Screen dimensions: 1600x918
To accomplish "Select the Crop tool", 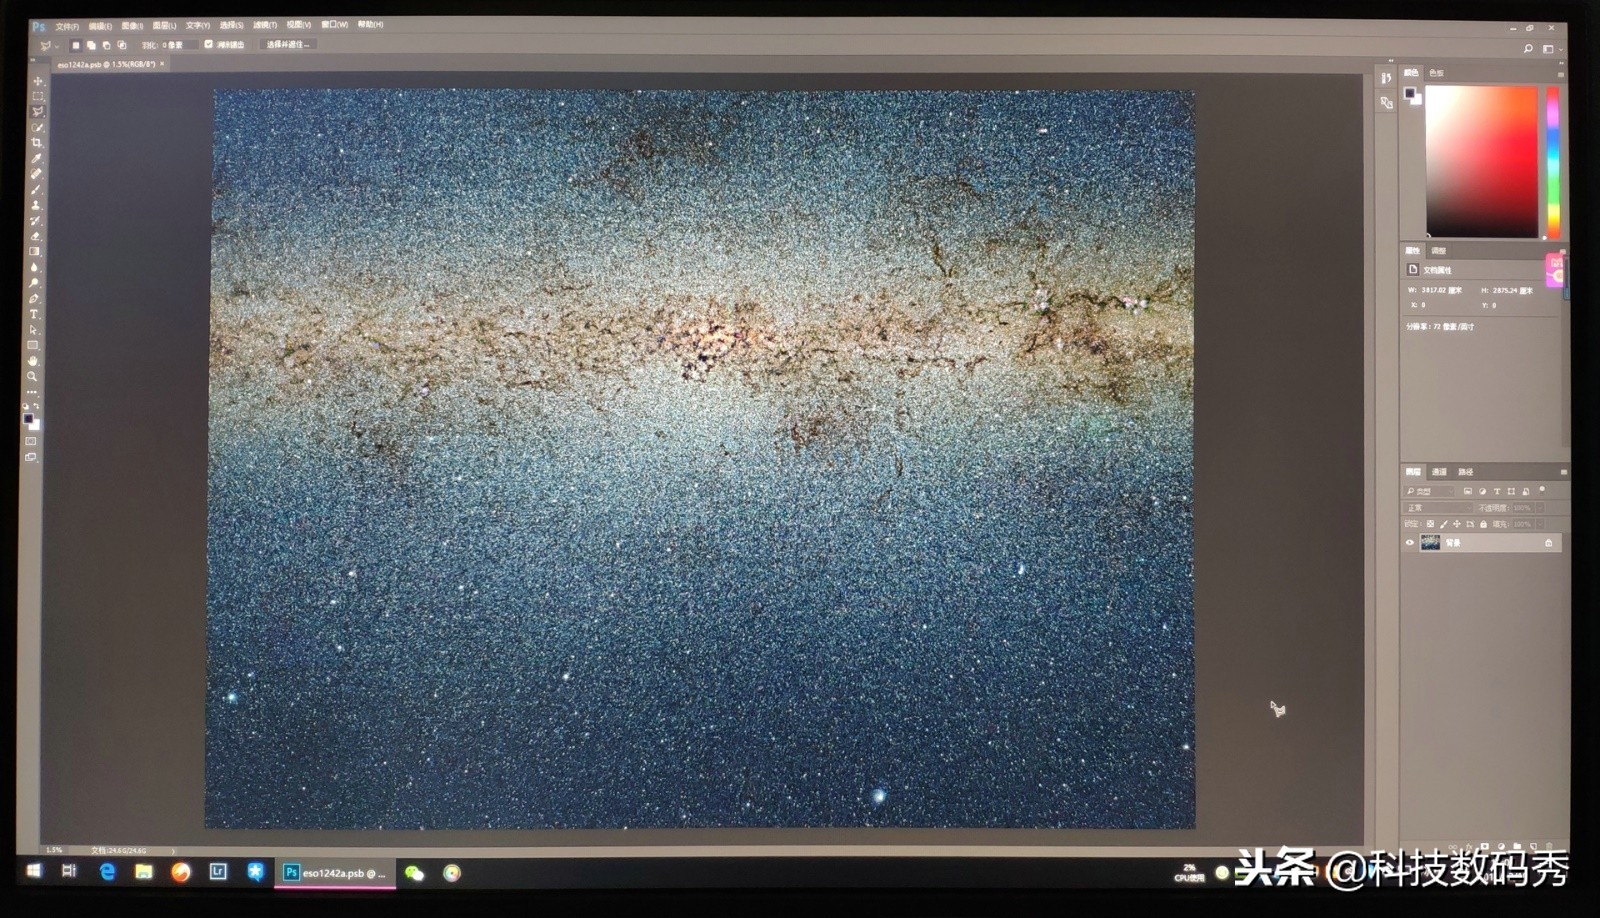I will pyautogui.click(x=38, y=143).
